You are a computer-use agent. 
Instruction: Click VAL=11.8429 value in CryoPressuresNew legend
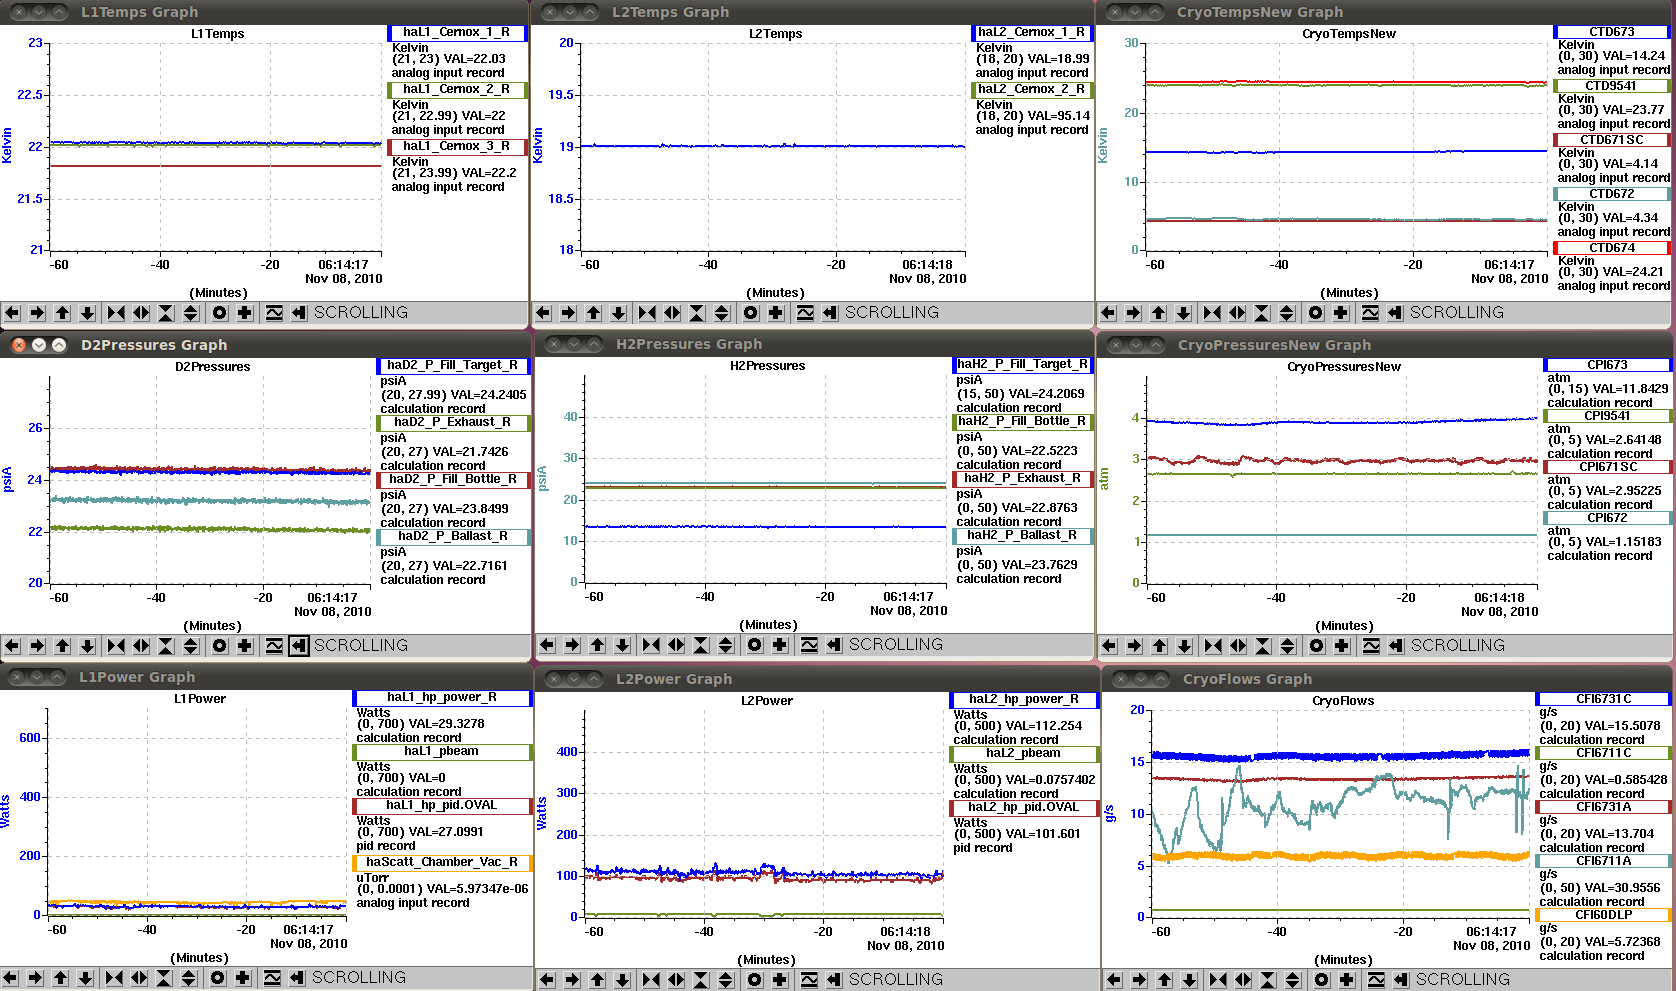click(x=1631, y=390)
